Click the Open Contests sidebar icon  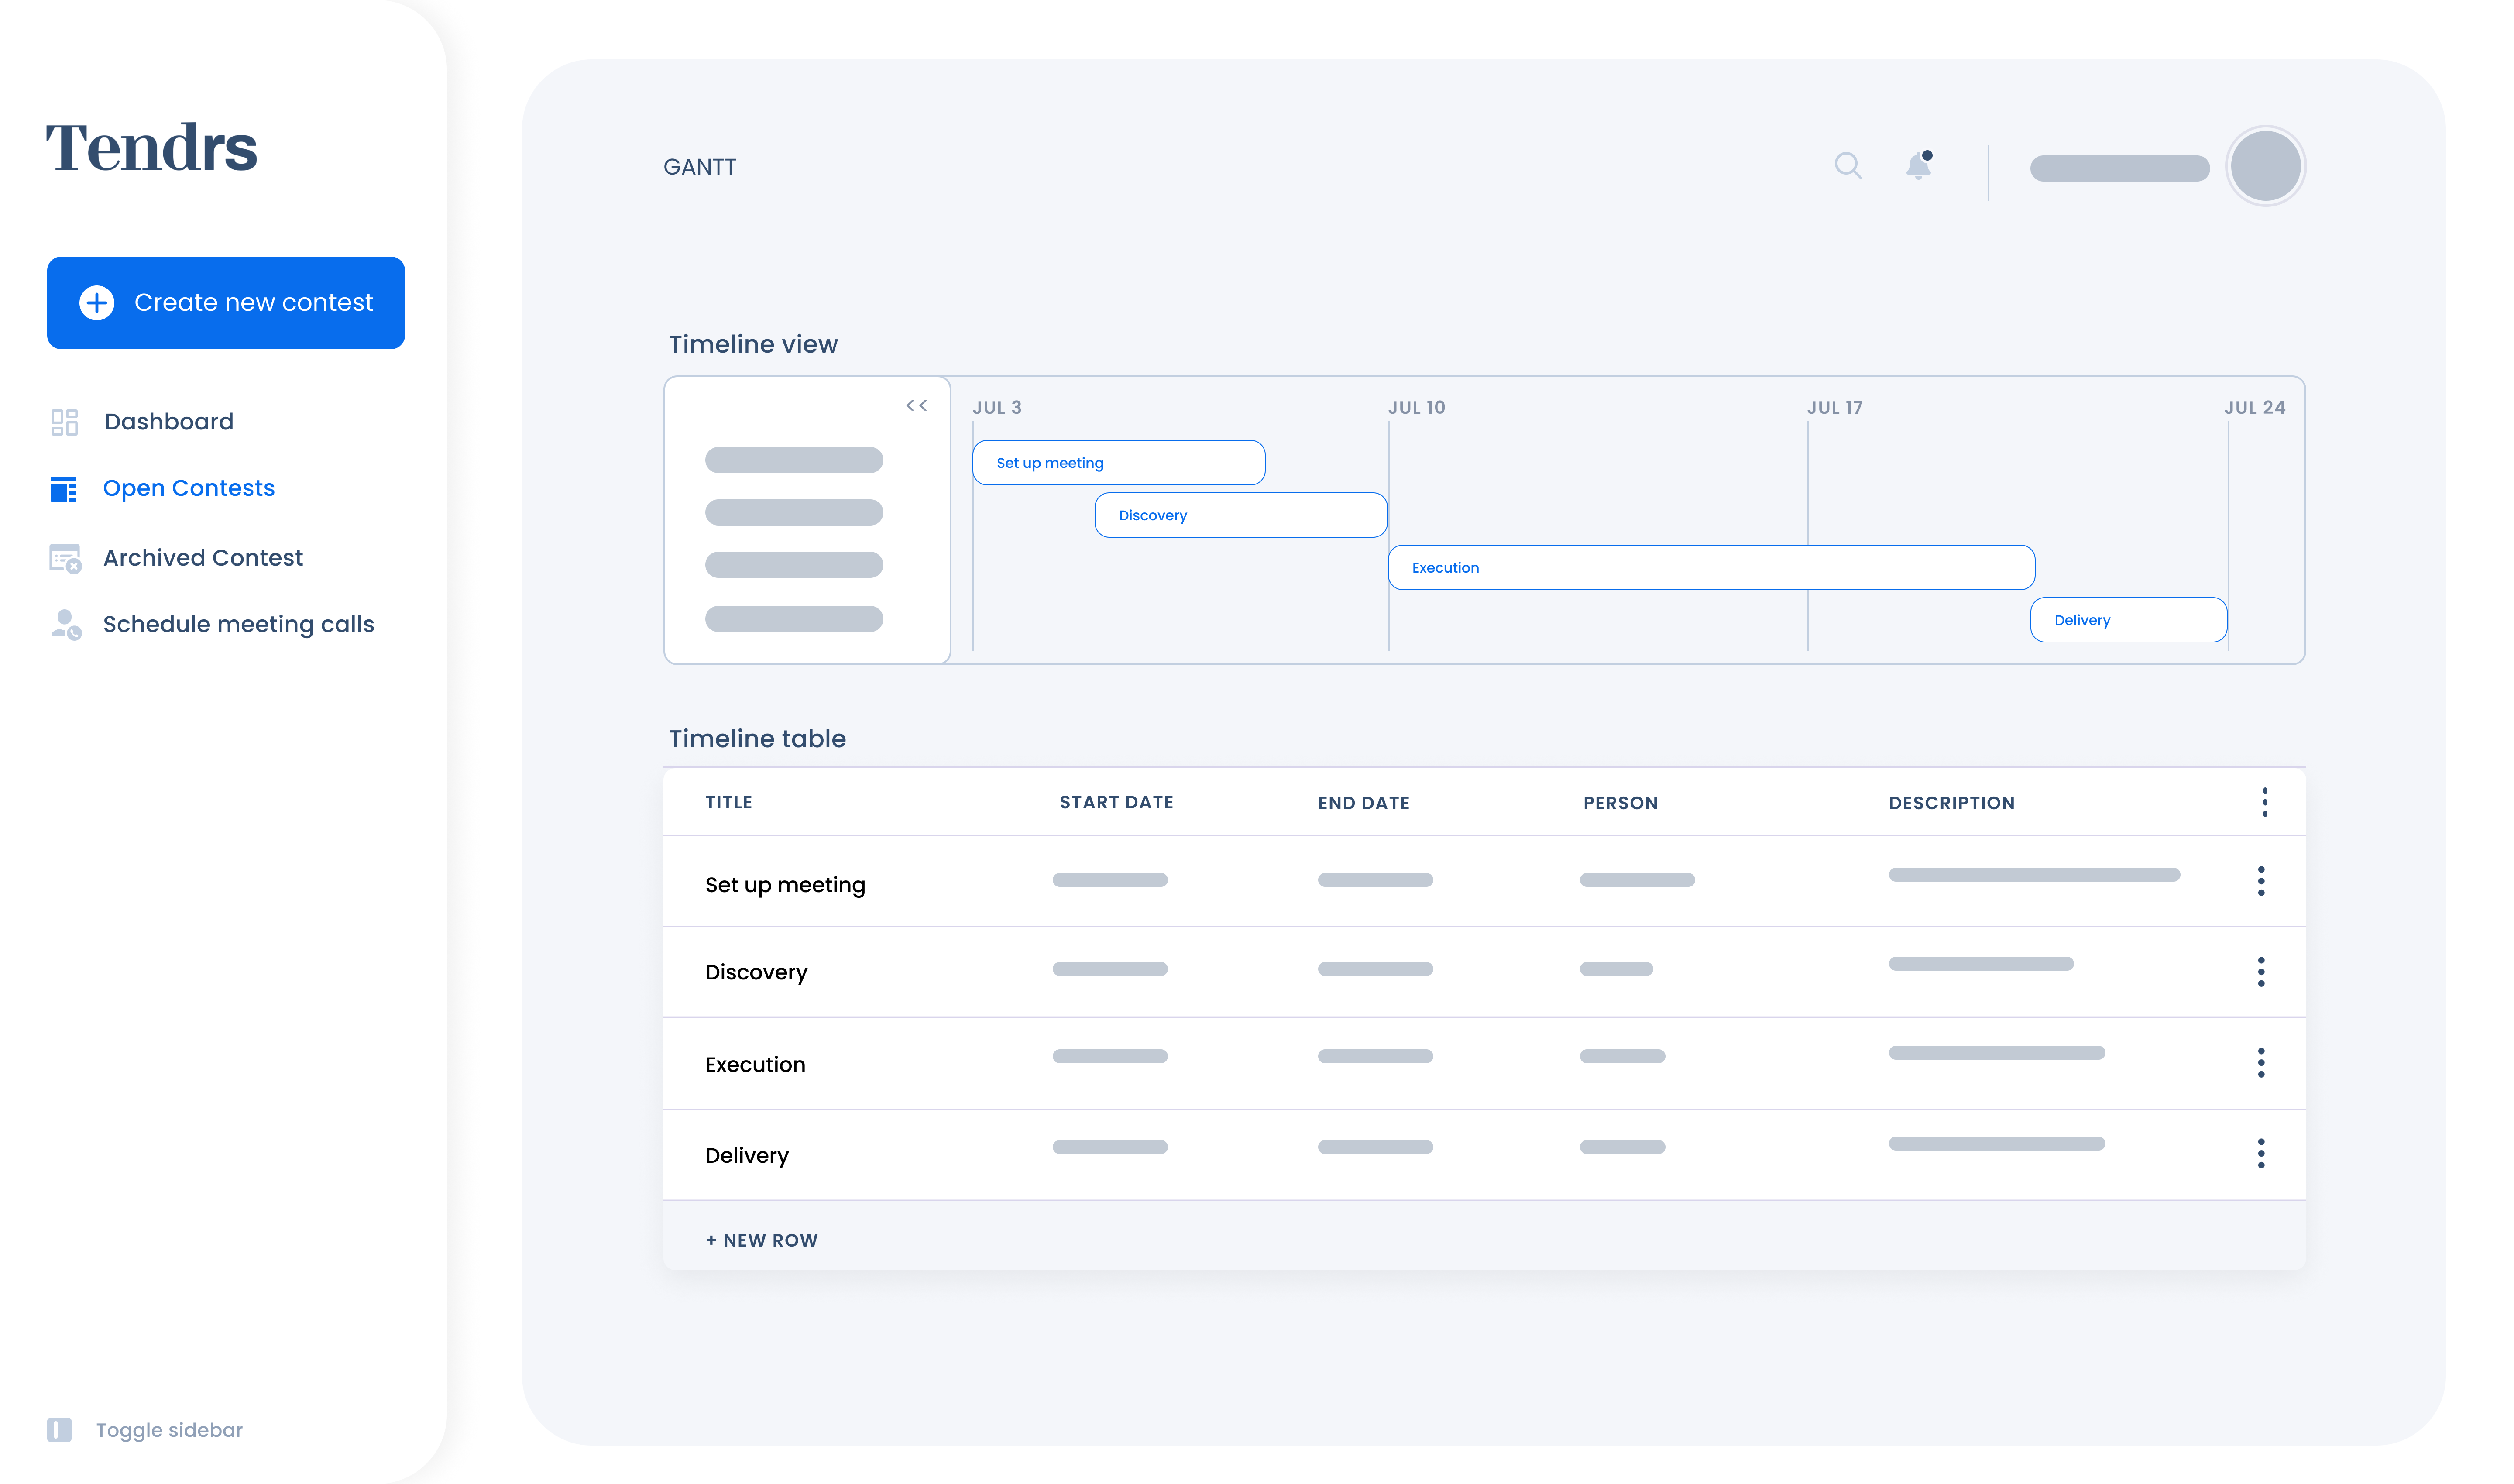coord(64,489)
